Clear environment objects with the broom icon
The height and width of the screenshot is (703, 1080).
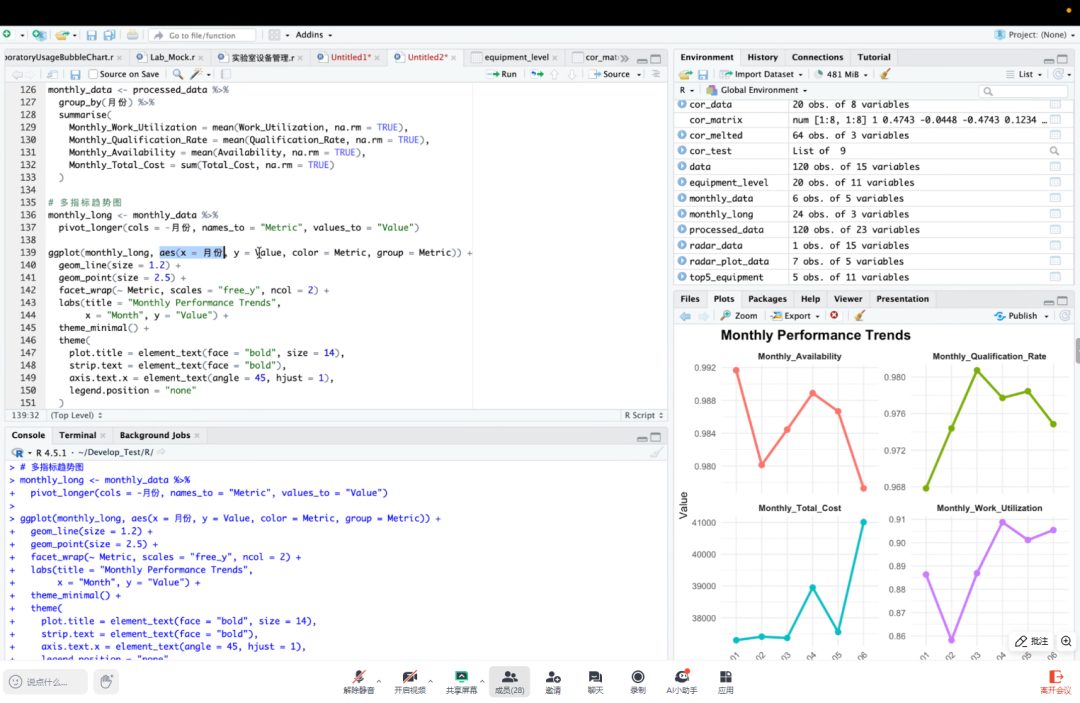[885, 74]
